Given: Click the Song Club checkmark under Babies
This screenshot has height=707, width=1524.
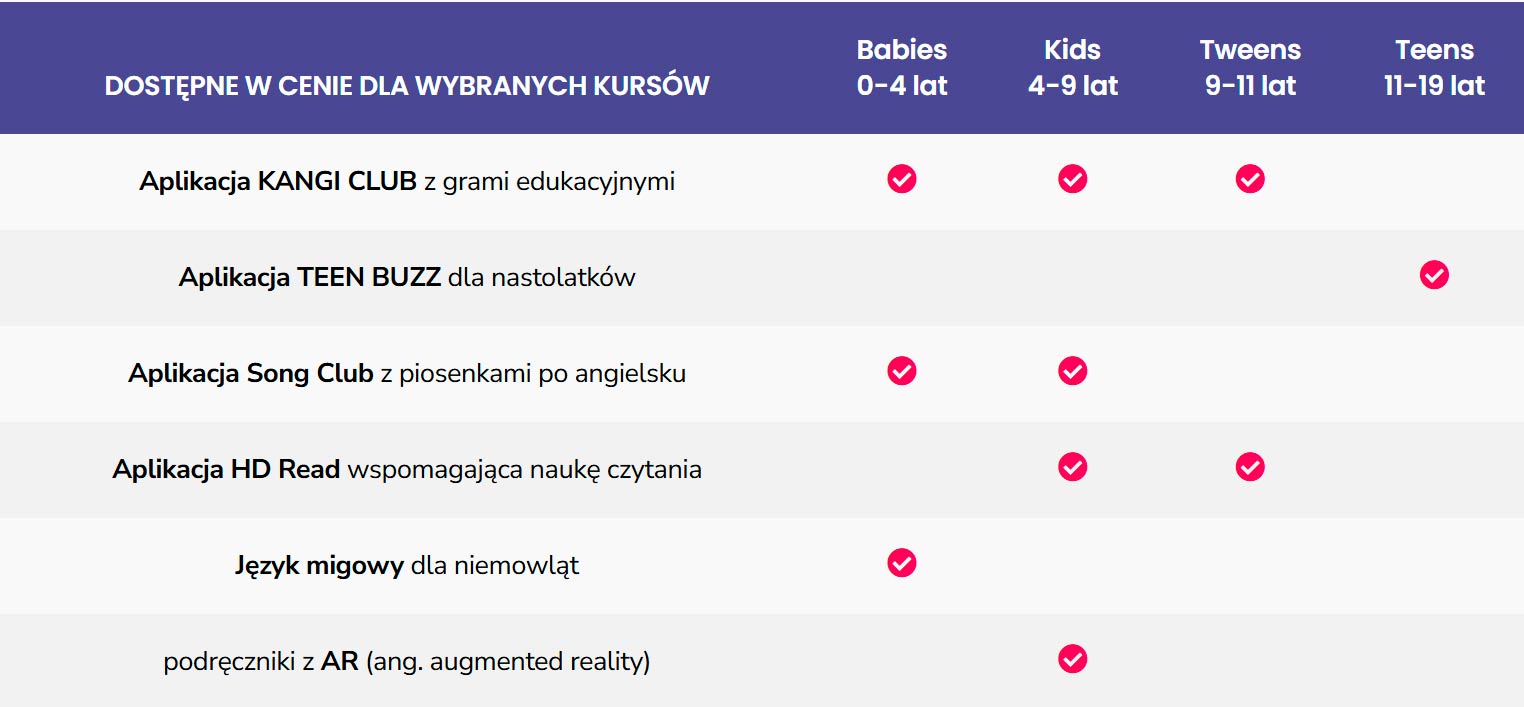Looking at the screenshot, I should pyautogui.click(x=902, y=371).
